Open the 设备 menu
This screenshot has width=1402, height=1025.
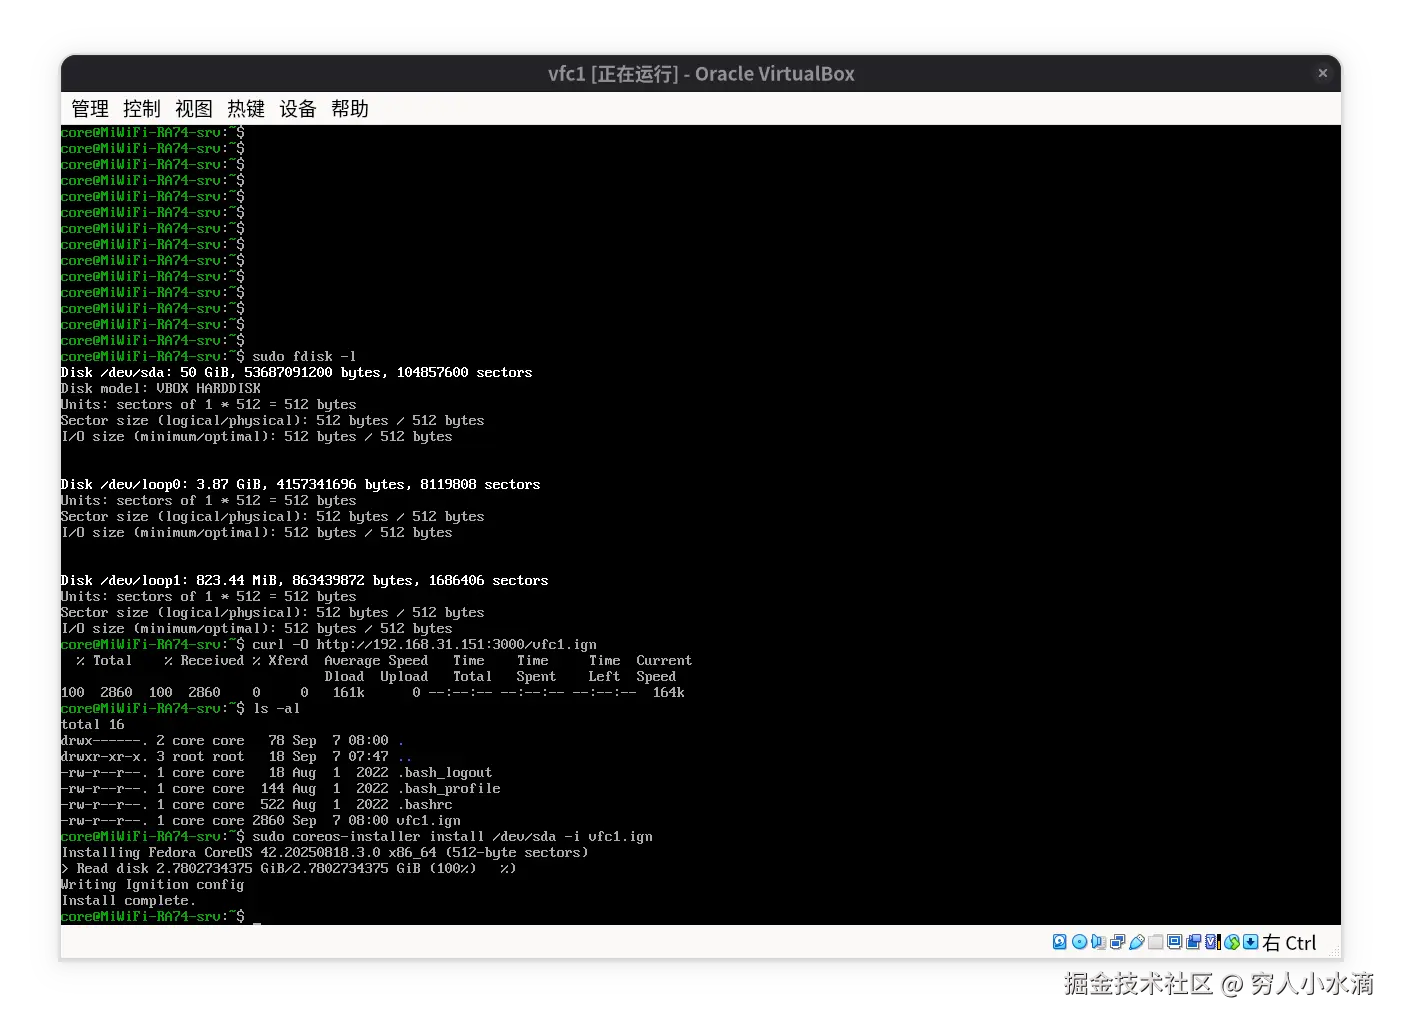click(298, 109)
